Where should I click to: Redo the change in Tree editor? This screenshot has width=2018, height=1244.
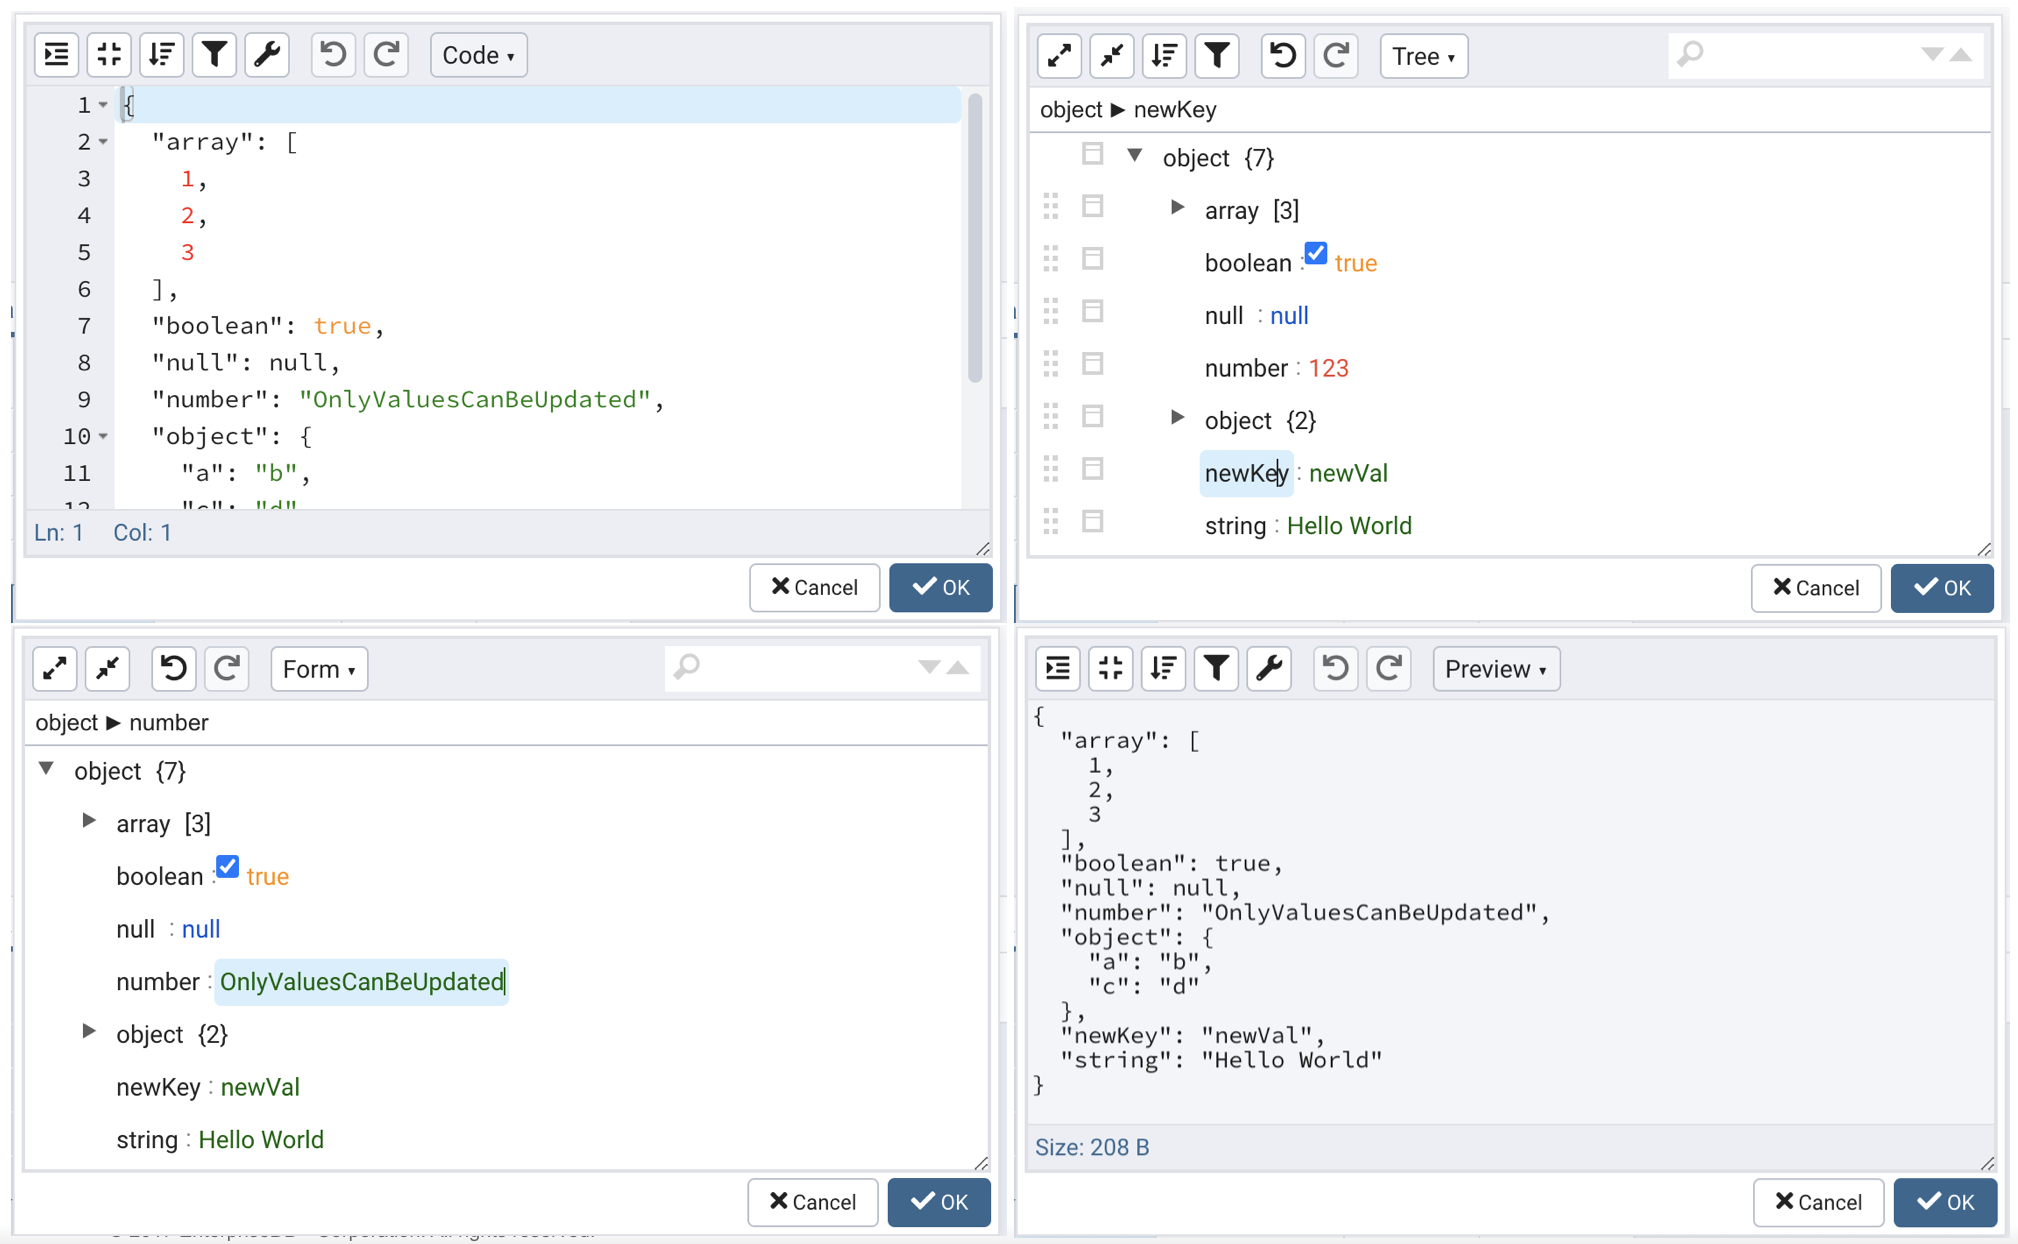click(1336, 56)
